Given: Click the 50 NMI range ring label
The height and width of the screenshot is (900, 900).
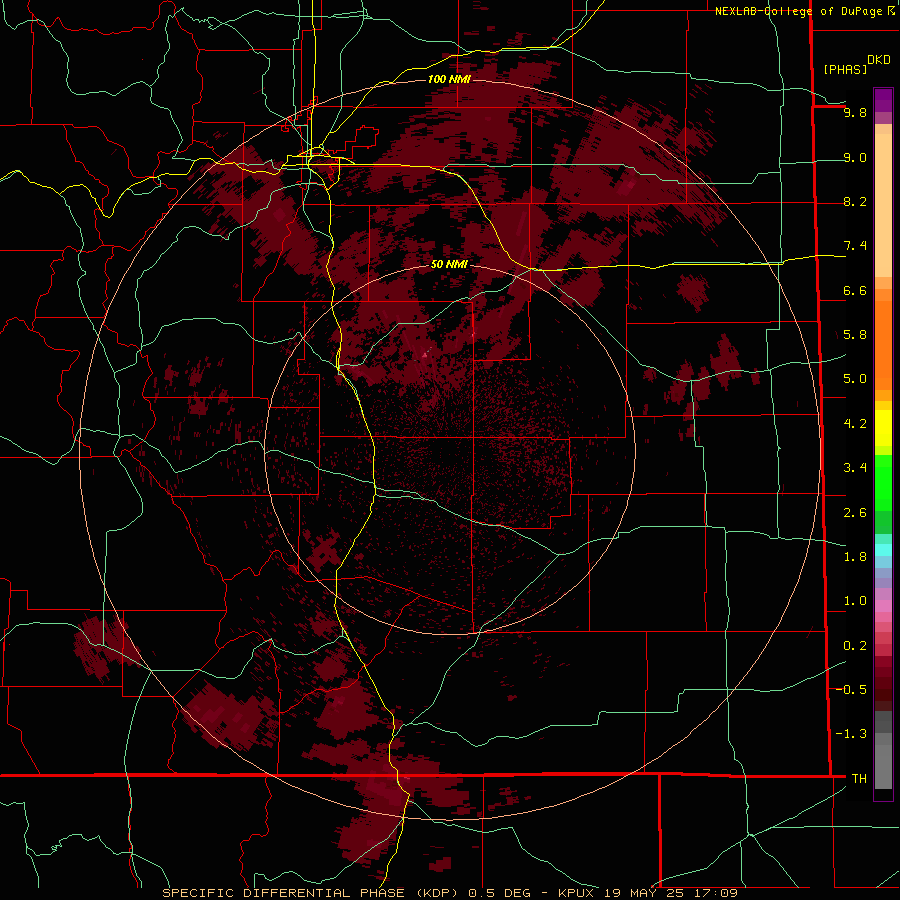Looking at the screenshot, I should coord(449,264).
